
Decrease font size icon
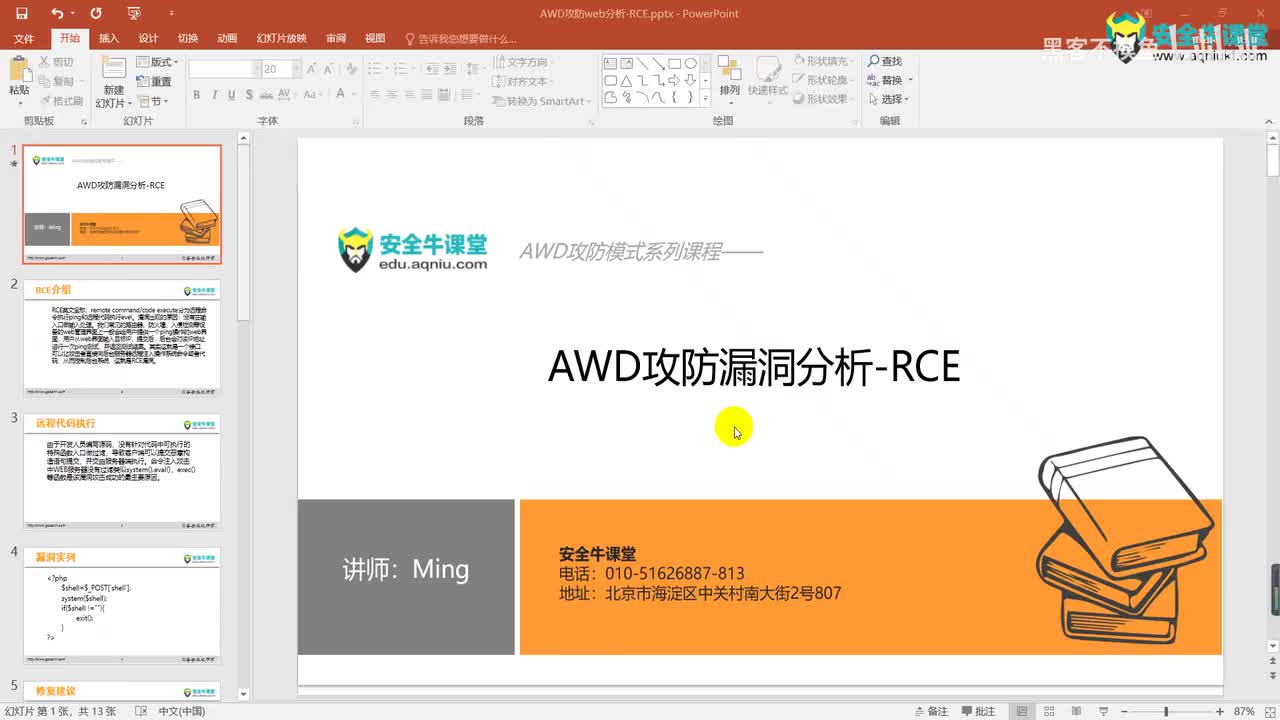point(328,69)
